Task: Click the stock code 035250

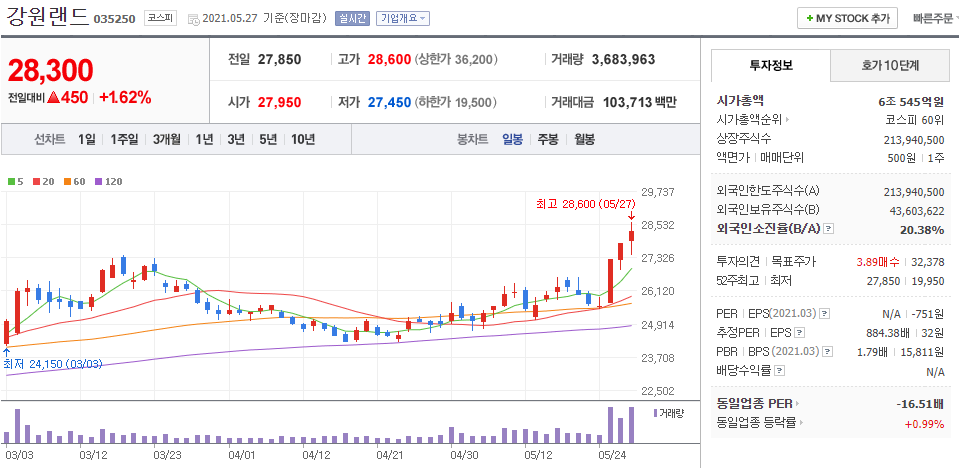Action: point(114,19)
